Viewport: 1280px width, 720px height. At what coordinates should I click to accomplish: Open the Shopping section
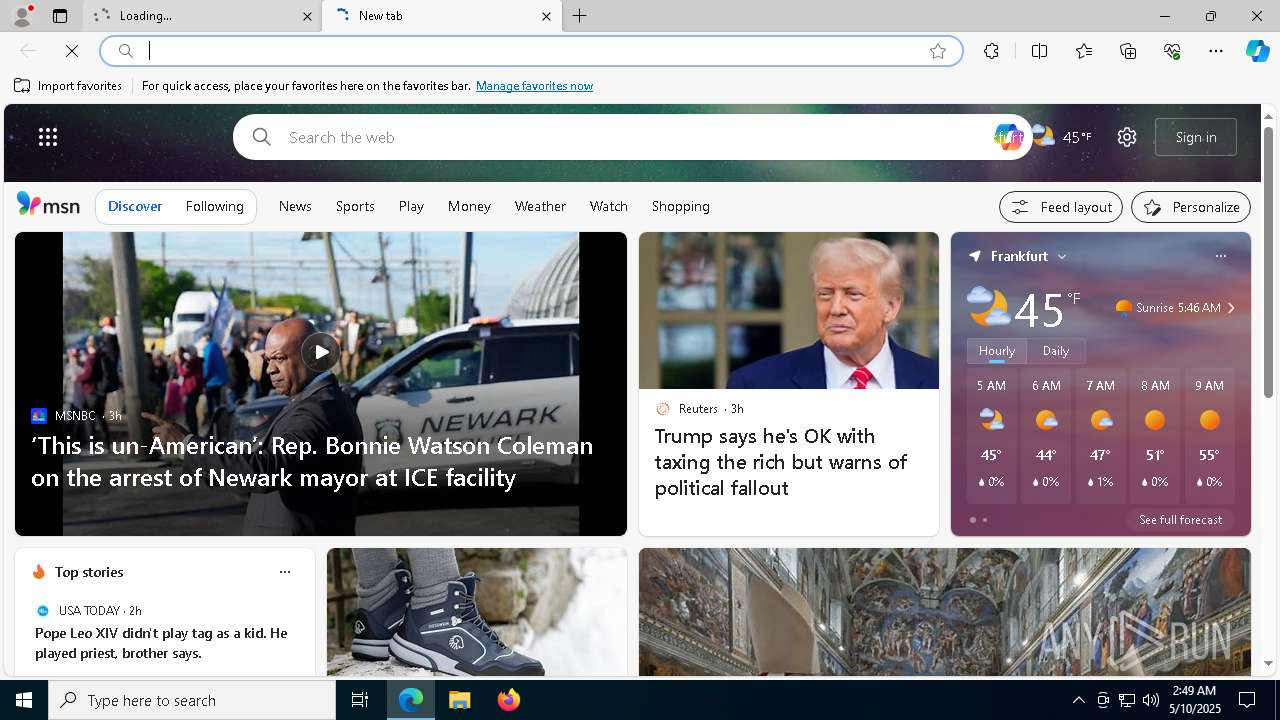[681, 206]
